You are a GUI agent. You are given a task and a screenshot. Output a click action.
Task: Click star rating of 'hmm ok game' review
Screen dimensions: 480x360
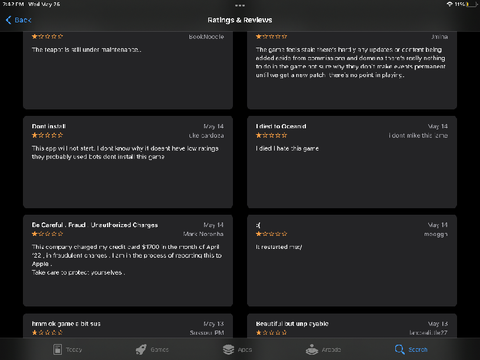(x=47, y=333)
